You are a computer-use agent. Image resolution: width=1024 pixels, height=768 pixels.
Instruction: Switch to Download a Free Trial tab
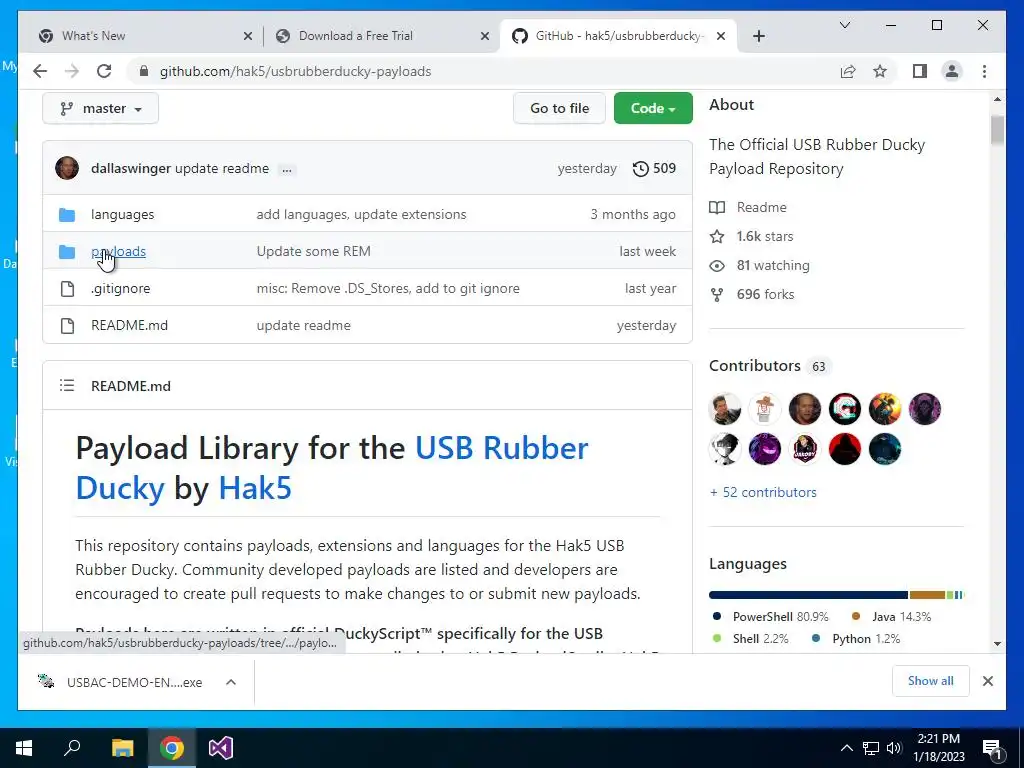(382, 36)
